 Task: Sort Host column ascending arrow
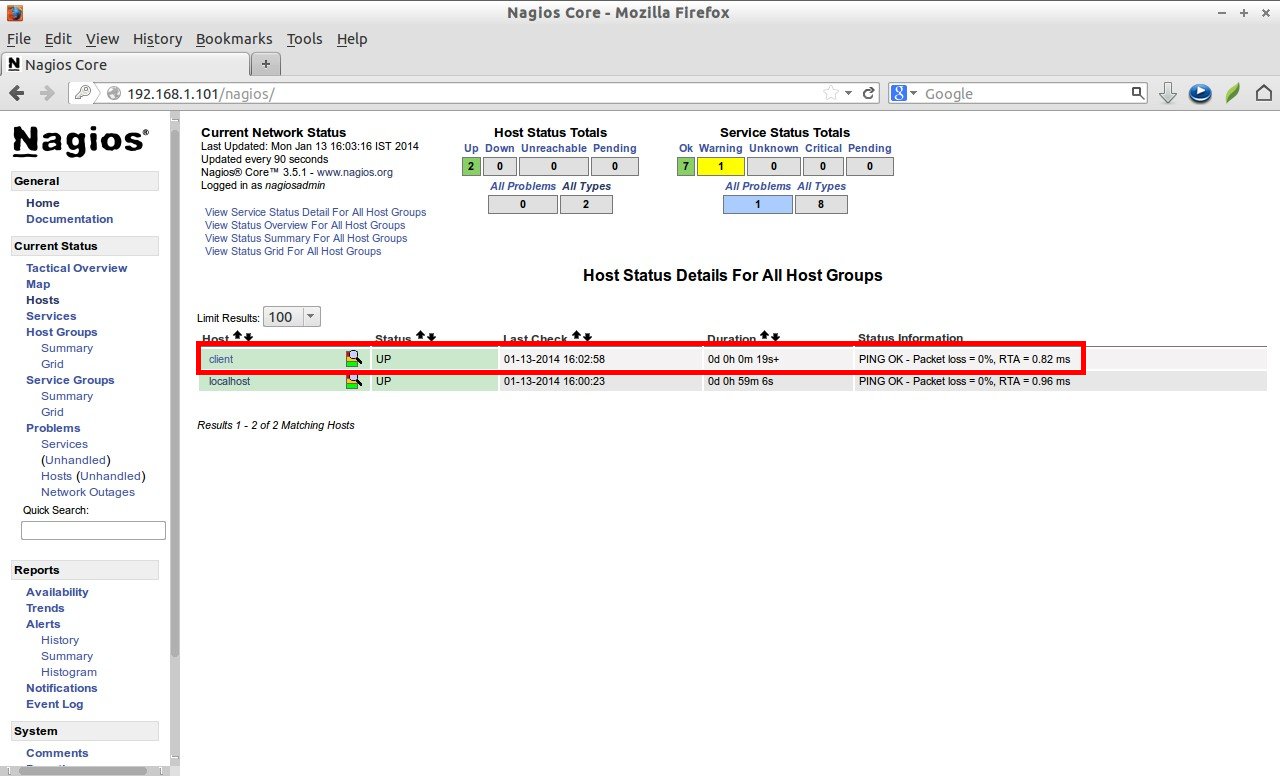(x=237, y=337)
